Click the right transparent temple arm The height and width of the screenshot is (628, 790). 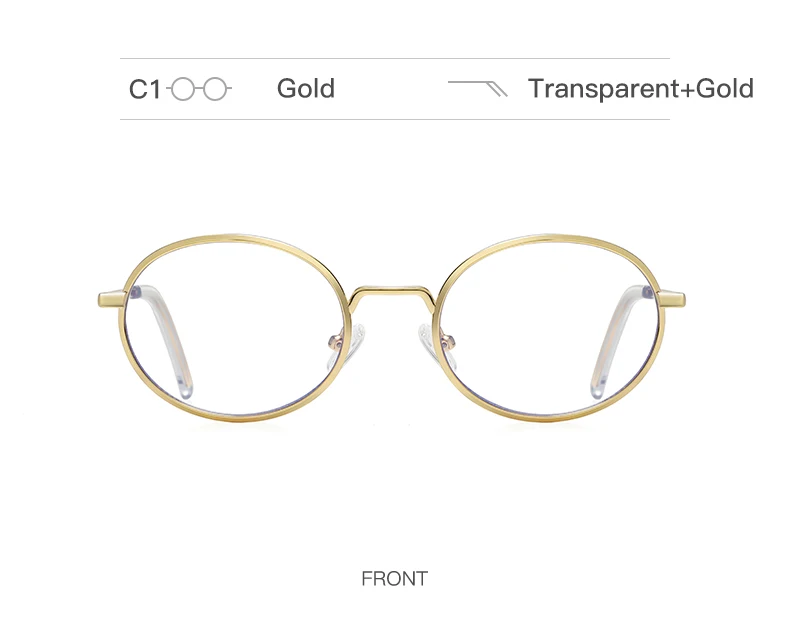pyautogui.click(x=619, y=341)
